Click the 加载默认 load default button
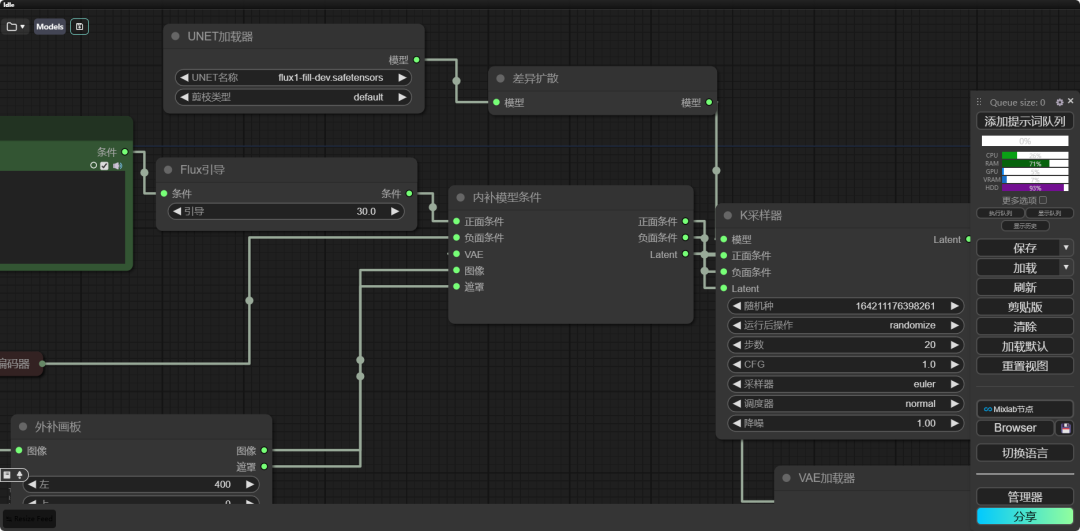This screenshot has height=531, width=1080. 1025,346
